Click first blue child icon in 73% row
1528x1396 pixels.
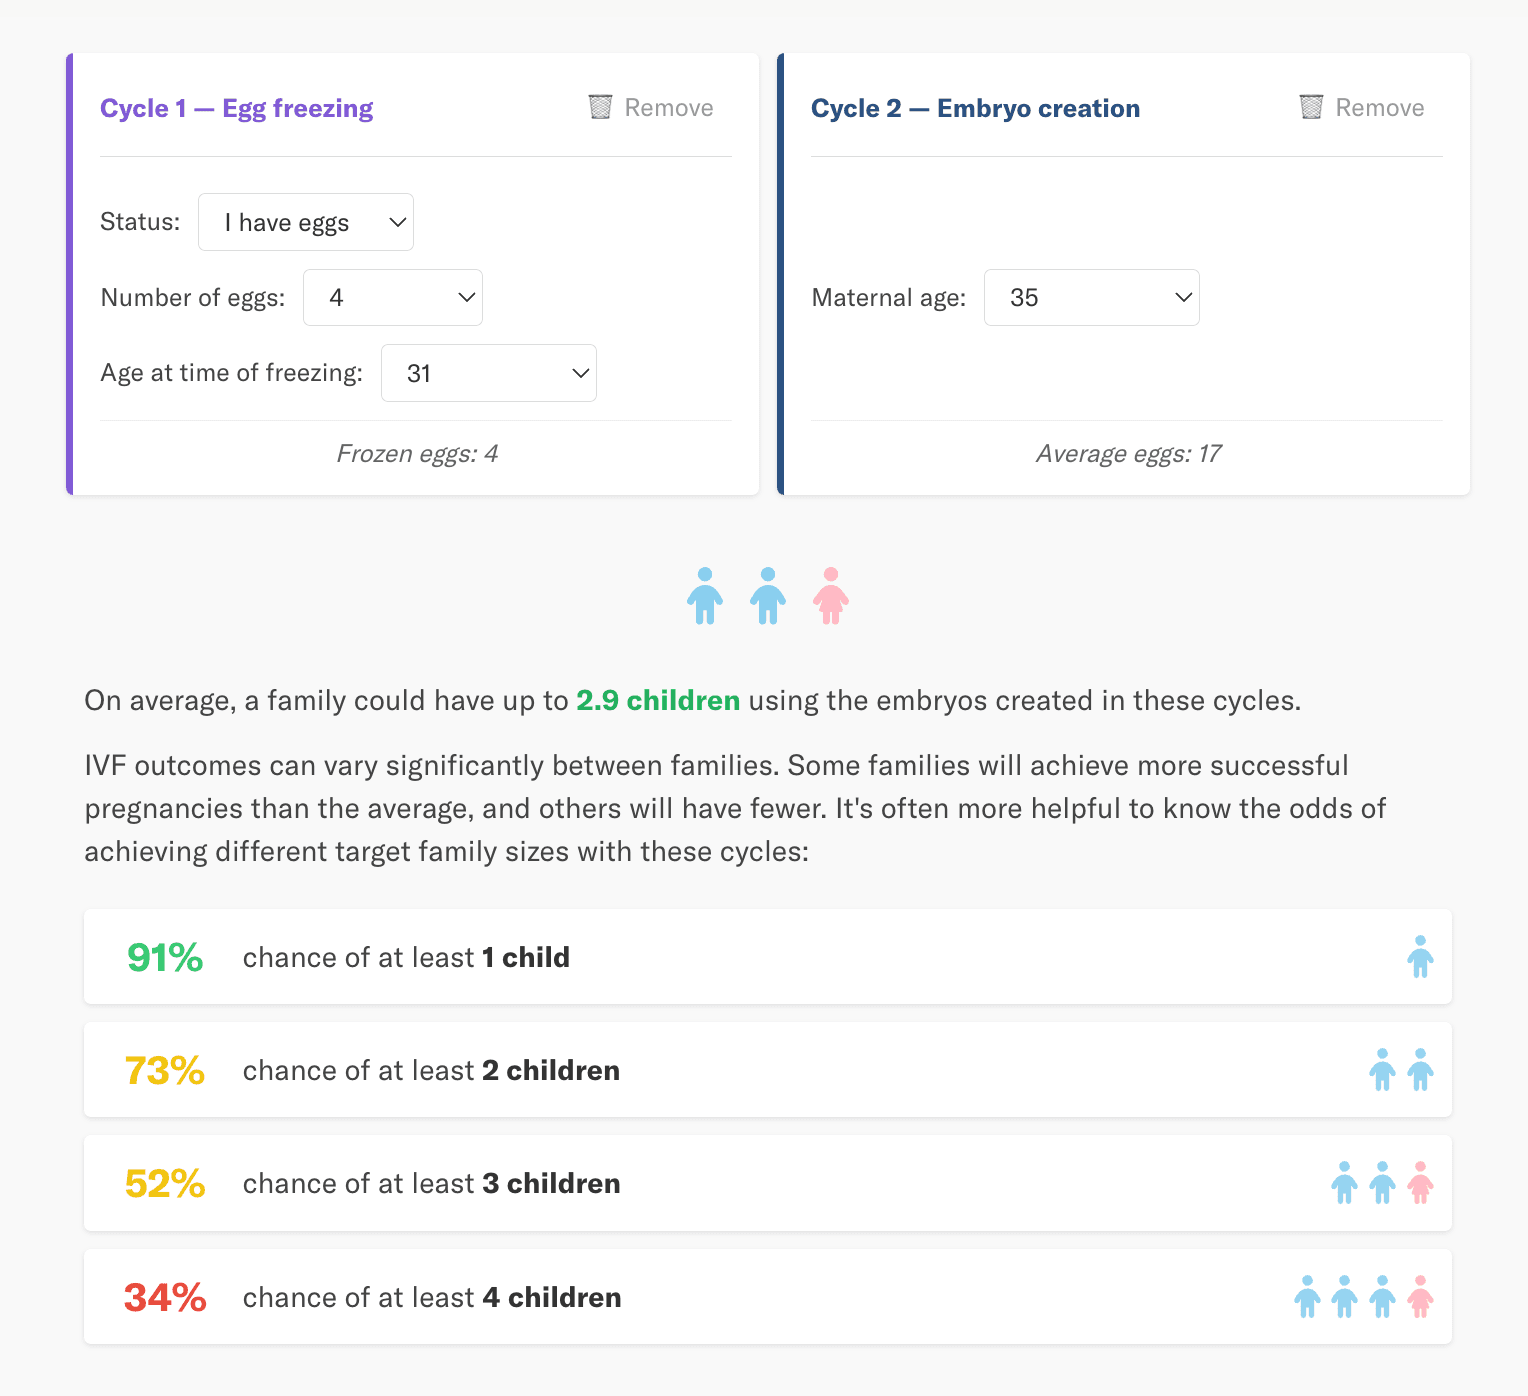1382,1070
